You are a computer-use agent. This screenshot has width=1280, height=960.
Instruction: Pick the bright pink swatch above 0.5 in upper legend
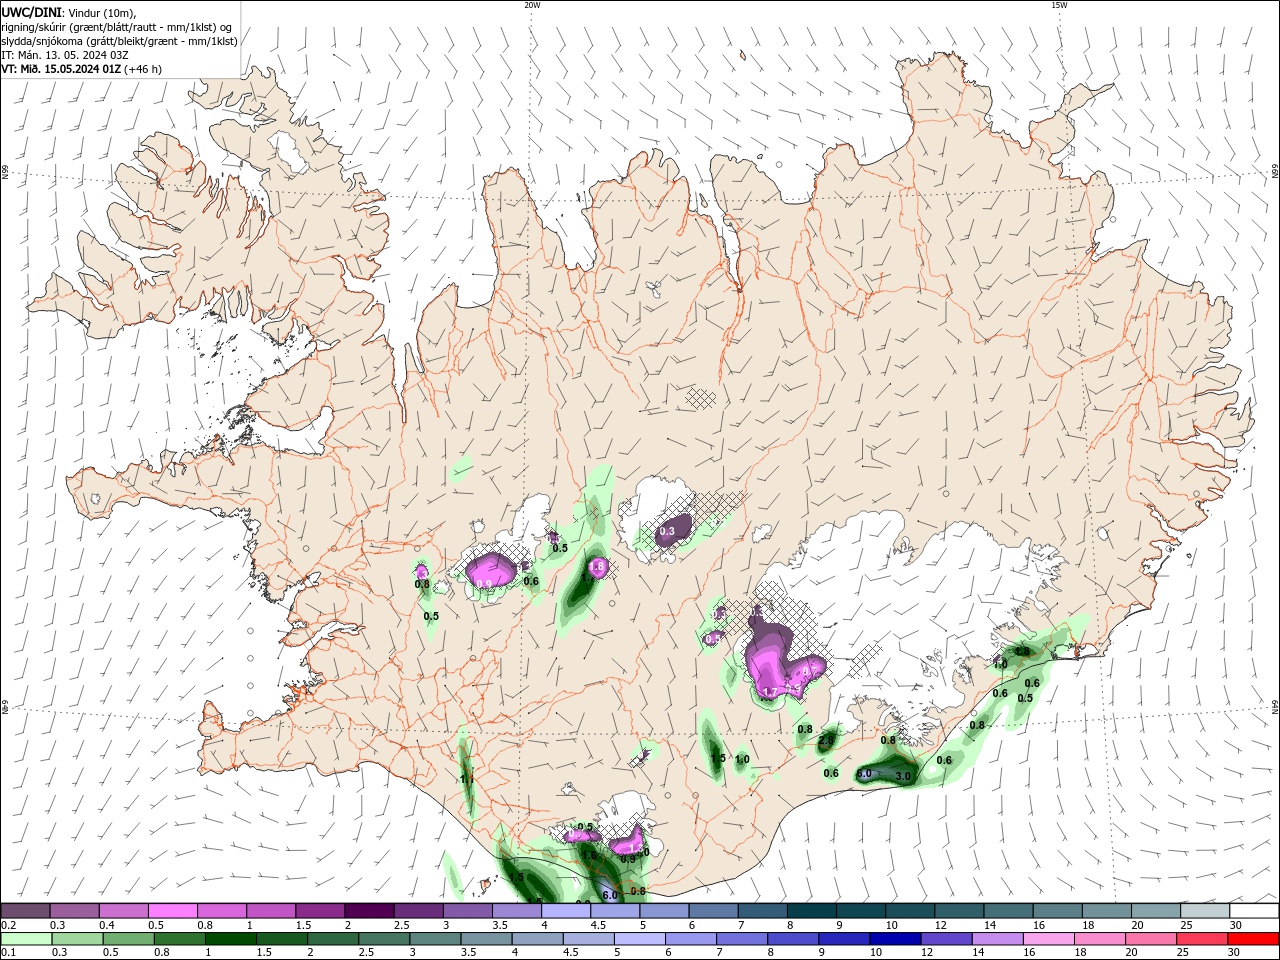tap(172, 910)
